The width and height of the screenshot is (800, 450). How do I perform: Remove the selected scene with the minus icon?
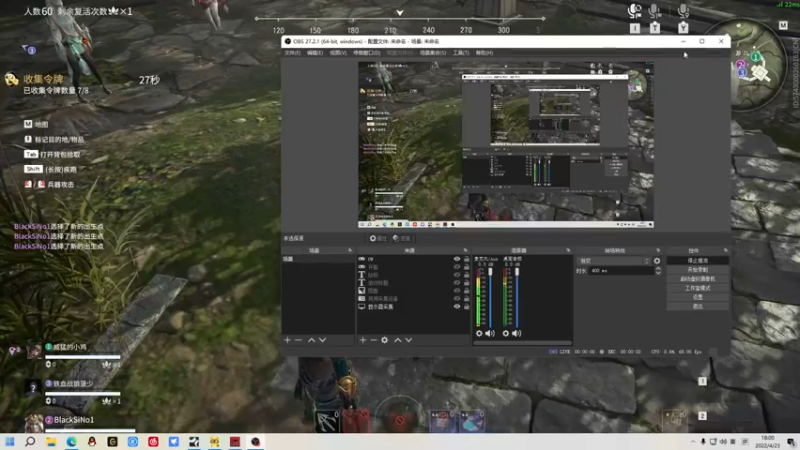298,340
